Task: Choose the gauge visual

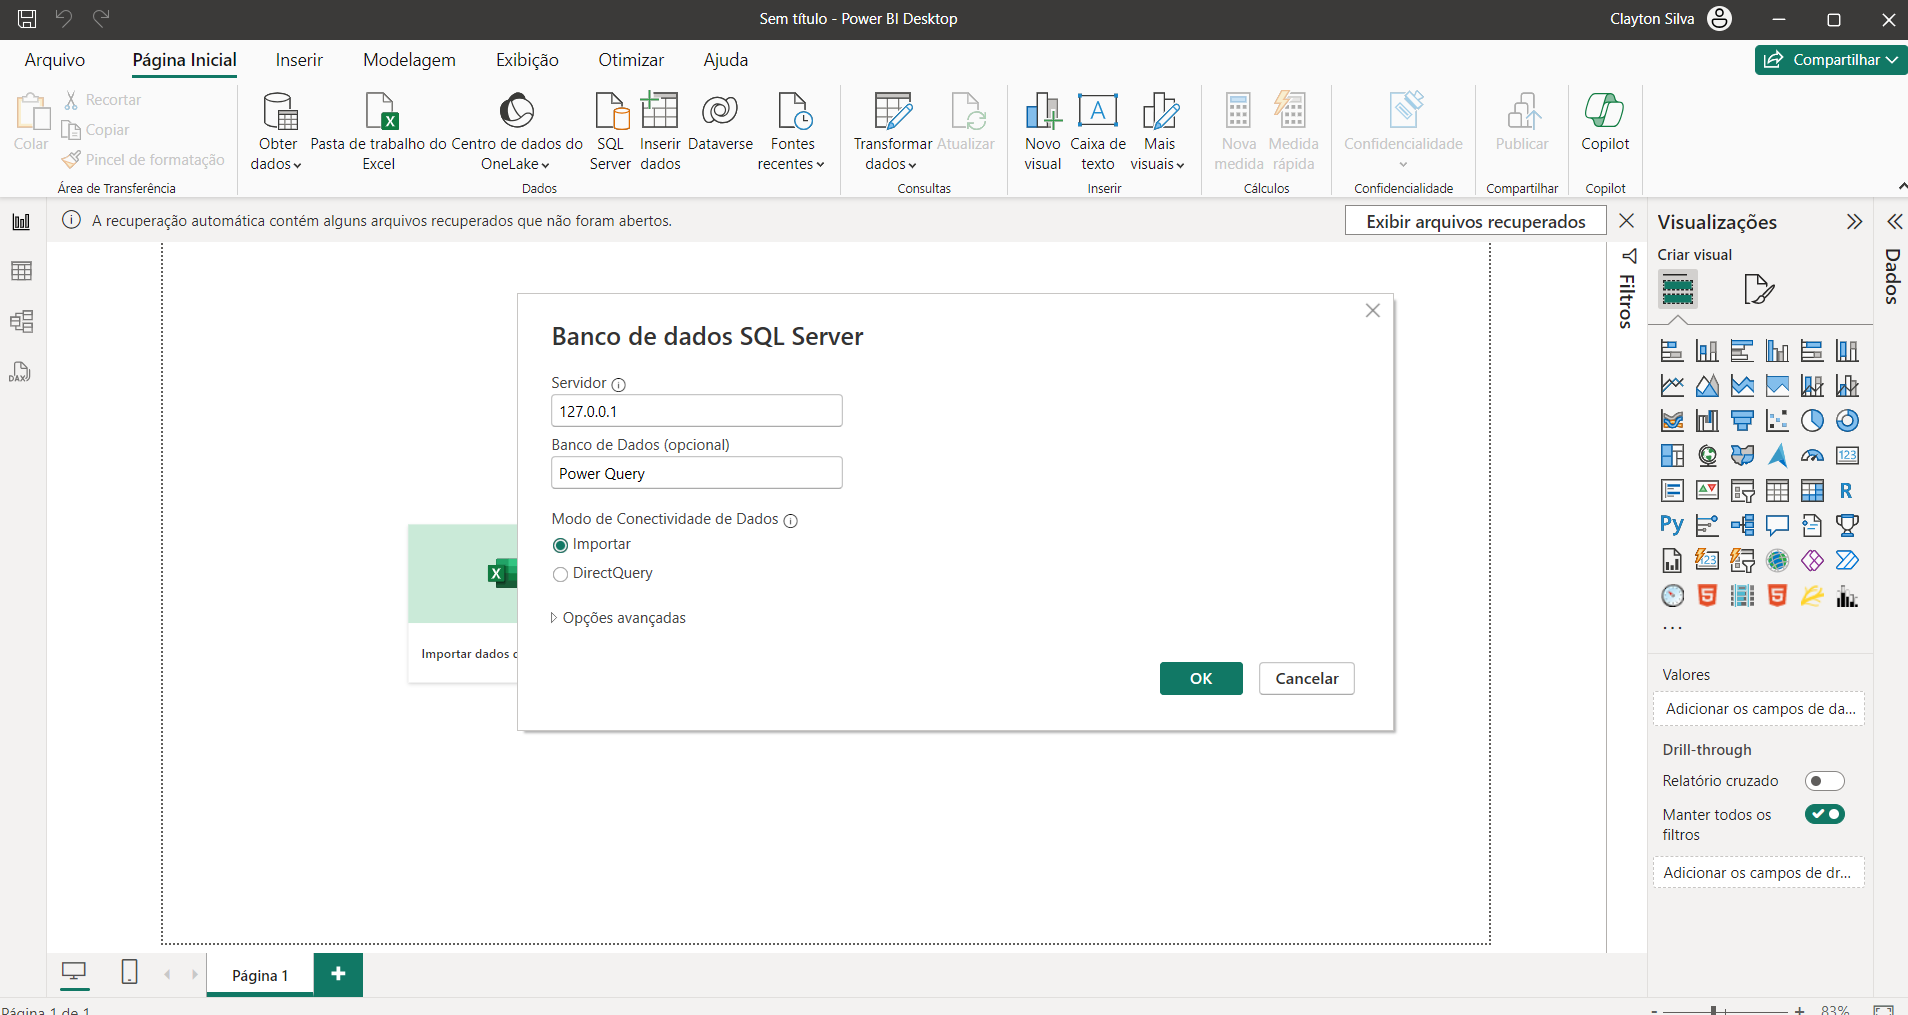Action: click(x=1812, y=456)
